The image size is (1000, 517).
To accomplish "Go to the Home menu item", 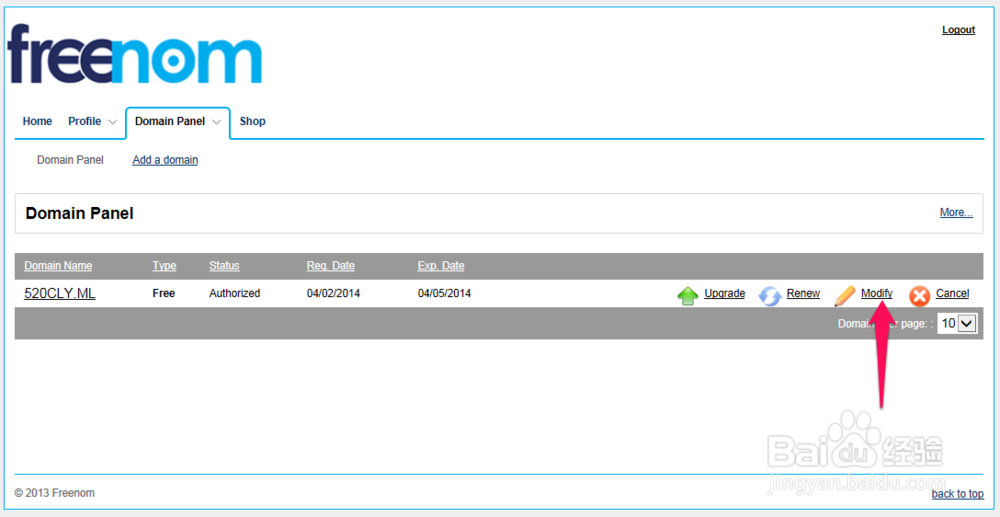I will pos(38,121).
